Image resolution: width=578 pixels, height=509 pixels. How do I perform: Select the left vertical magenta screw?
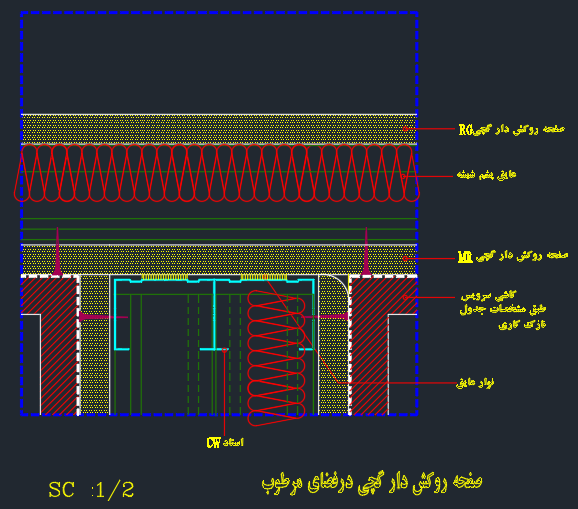[x=57, y=251]
